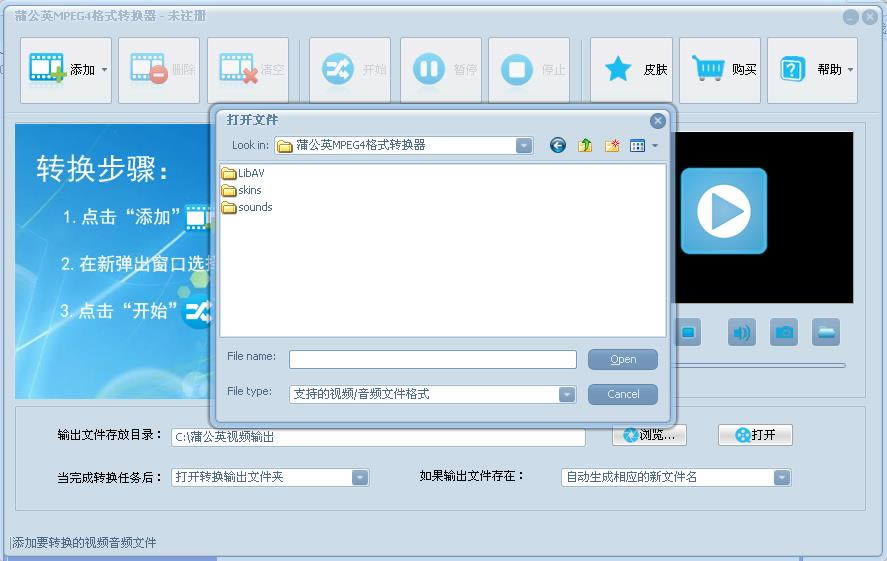887x561 pixels.
Task: Expand the 帮助 dropdown arrow
Action: coord(850,70)
